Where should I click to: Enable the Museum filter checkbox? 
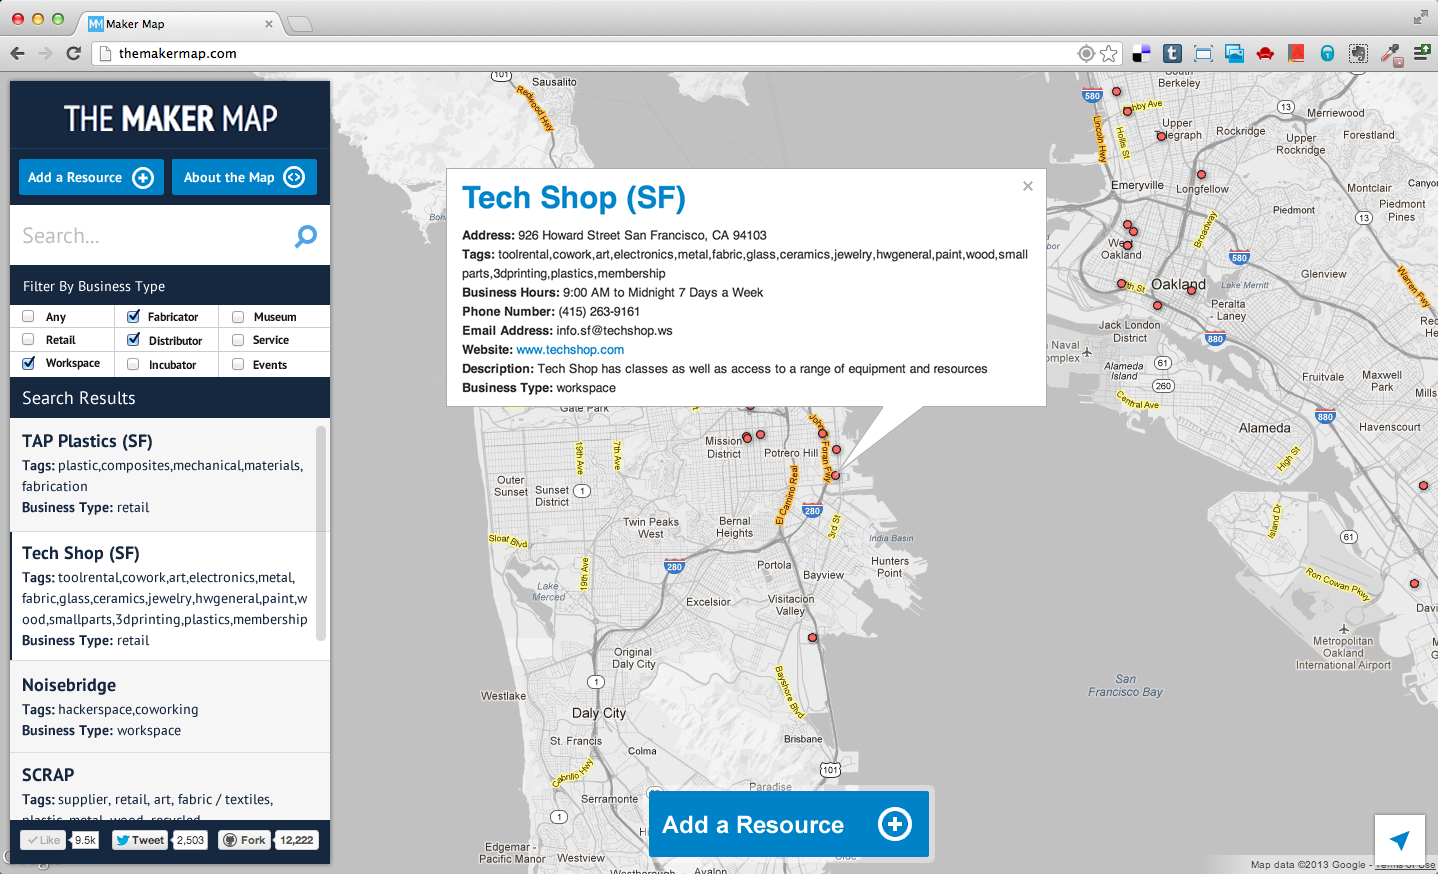point(238,316)
